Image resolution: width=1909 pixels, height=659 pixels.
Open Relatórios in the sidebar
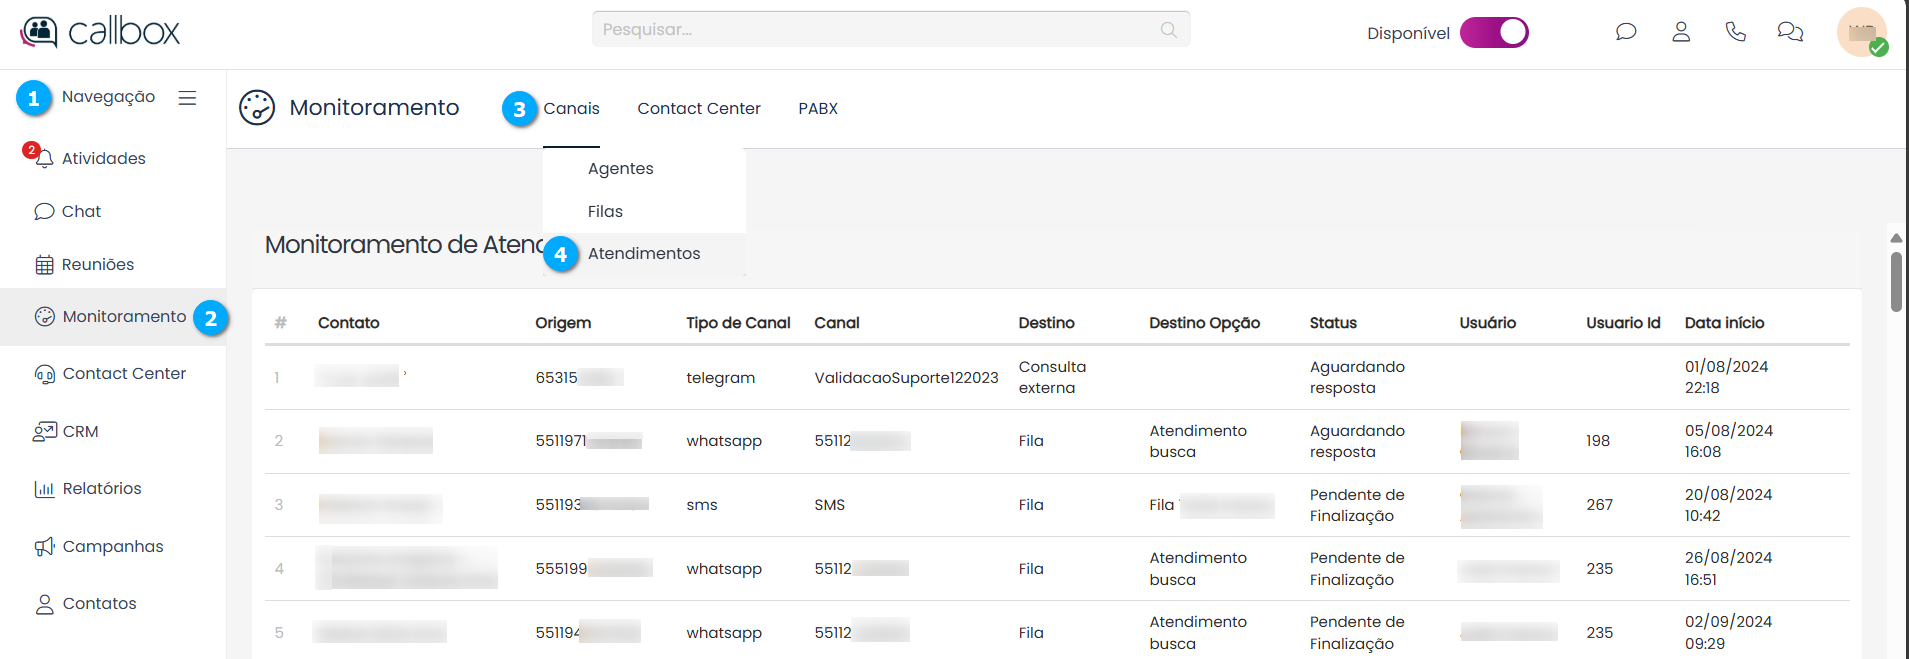[101, 489]
